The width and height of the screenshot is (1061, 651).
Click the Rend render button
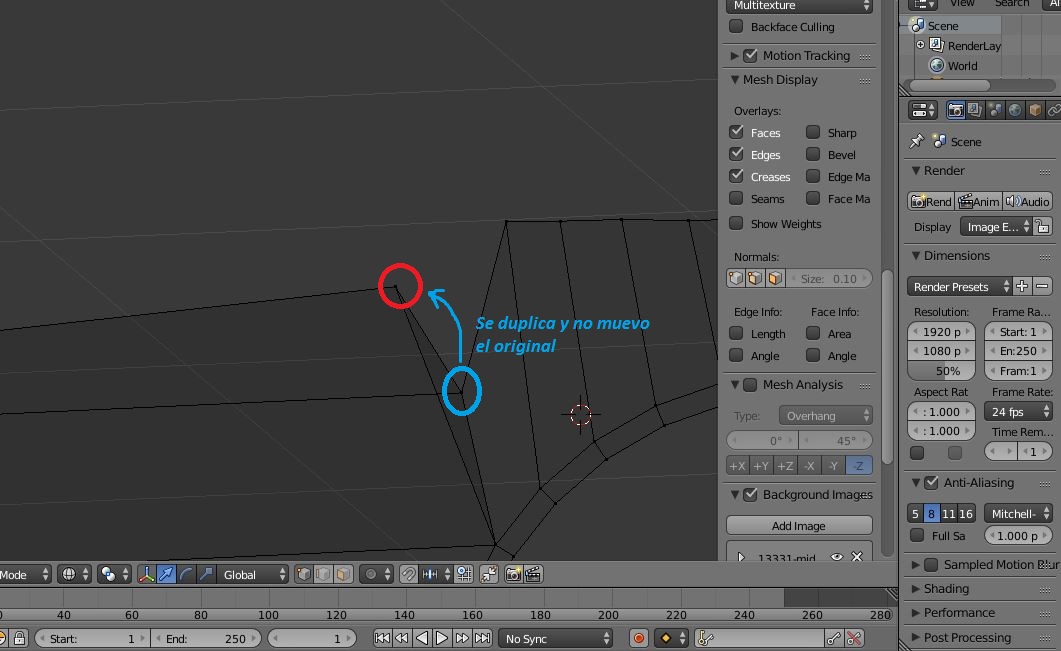pos(931,202)
